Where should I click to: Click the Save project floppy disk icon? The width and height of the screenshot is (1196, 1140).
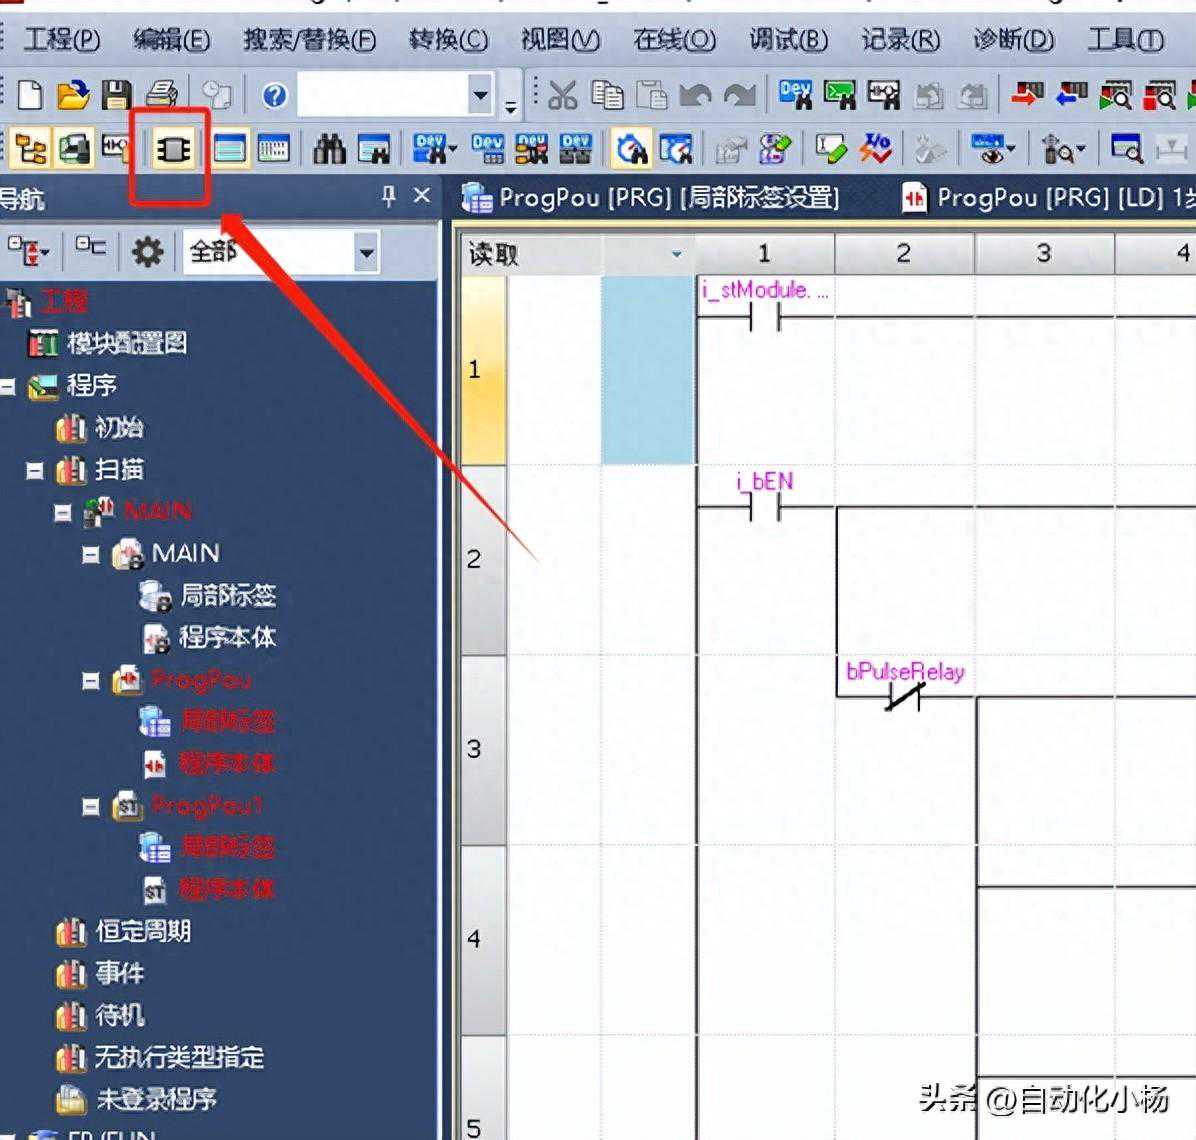[117, 95]
